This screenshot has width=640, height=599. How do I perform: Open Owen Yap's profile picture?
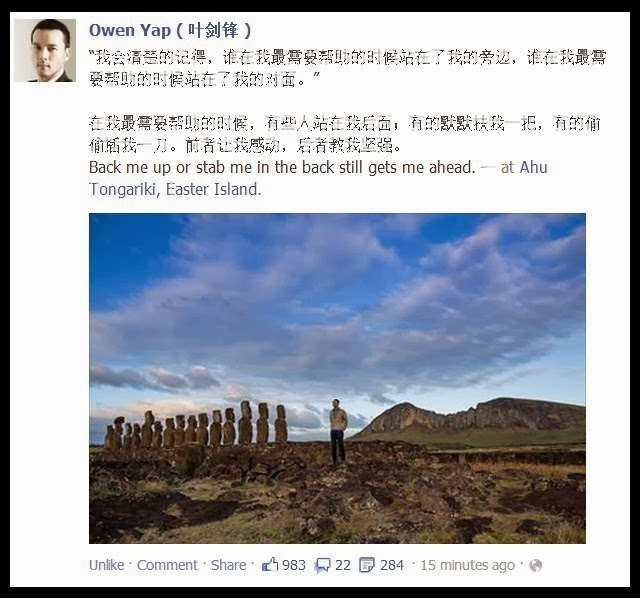click(45, 50)
